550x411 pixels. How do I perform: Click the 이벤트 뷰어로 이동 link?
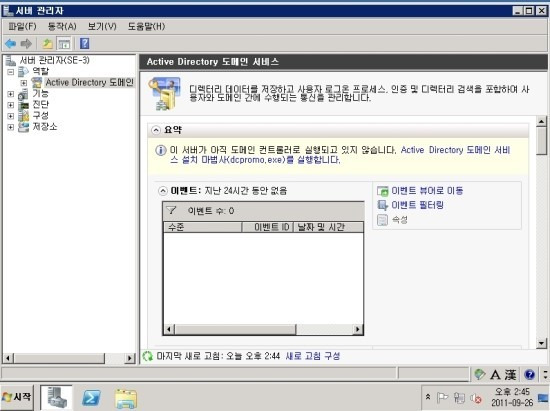427,190
